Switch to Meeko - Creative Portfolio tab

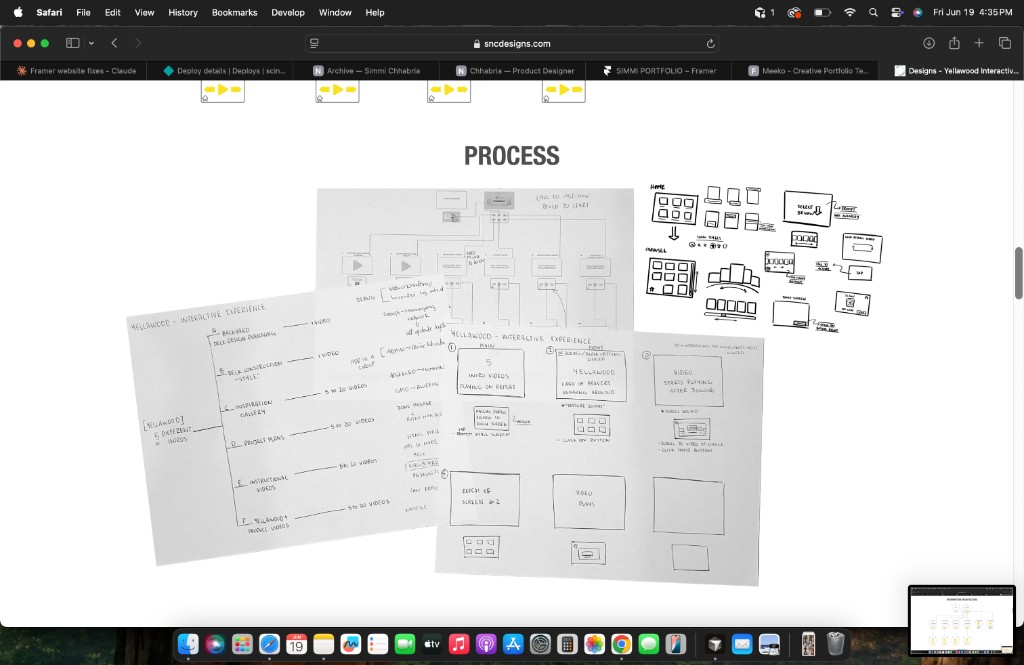(x=808, y=71)
